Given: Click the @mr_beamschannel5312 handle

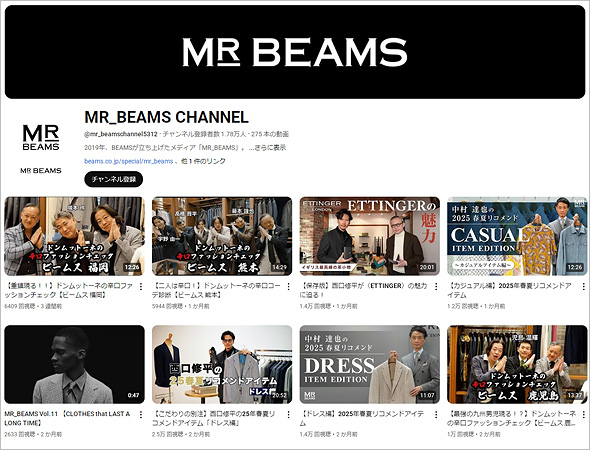Looking at the screenshot, I should (121, 134).
